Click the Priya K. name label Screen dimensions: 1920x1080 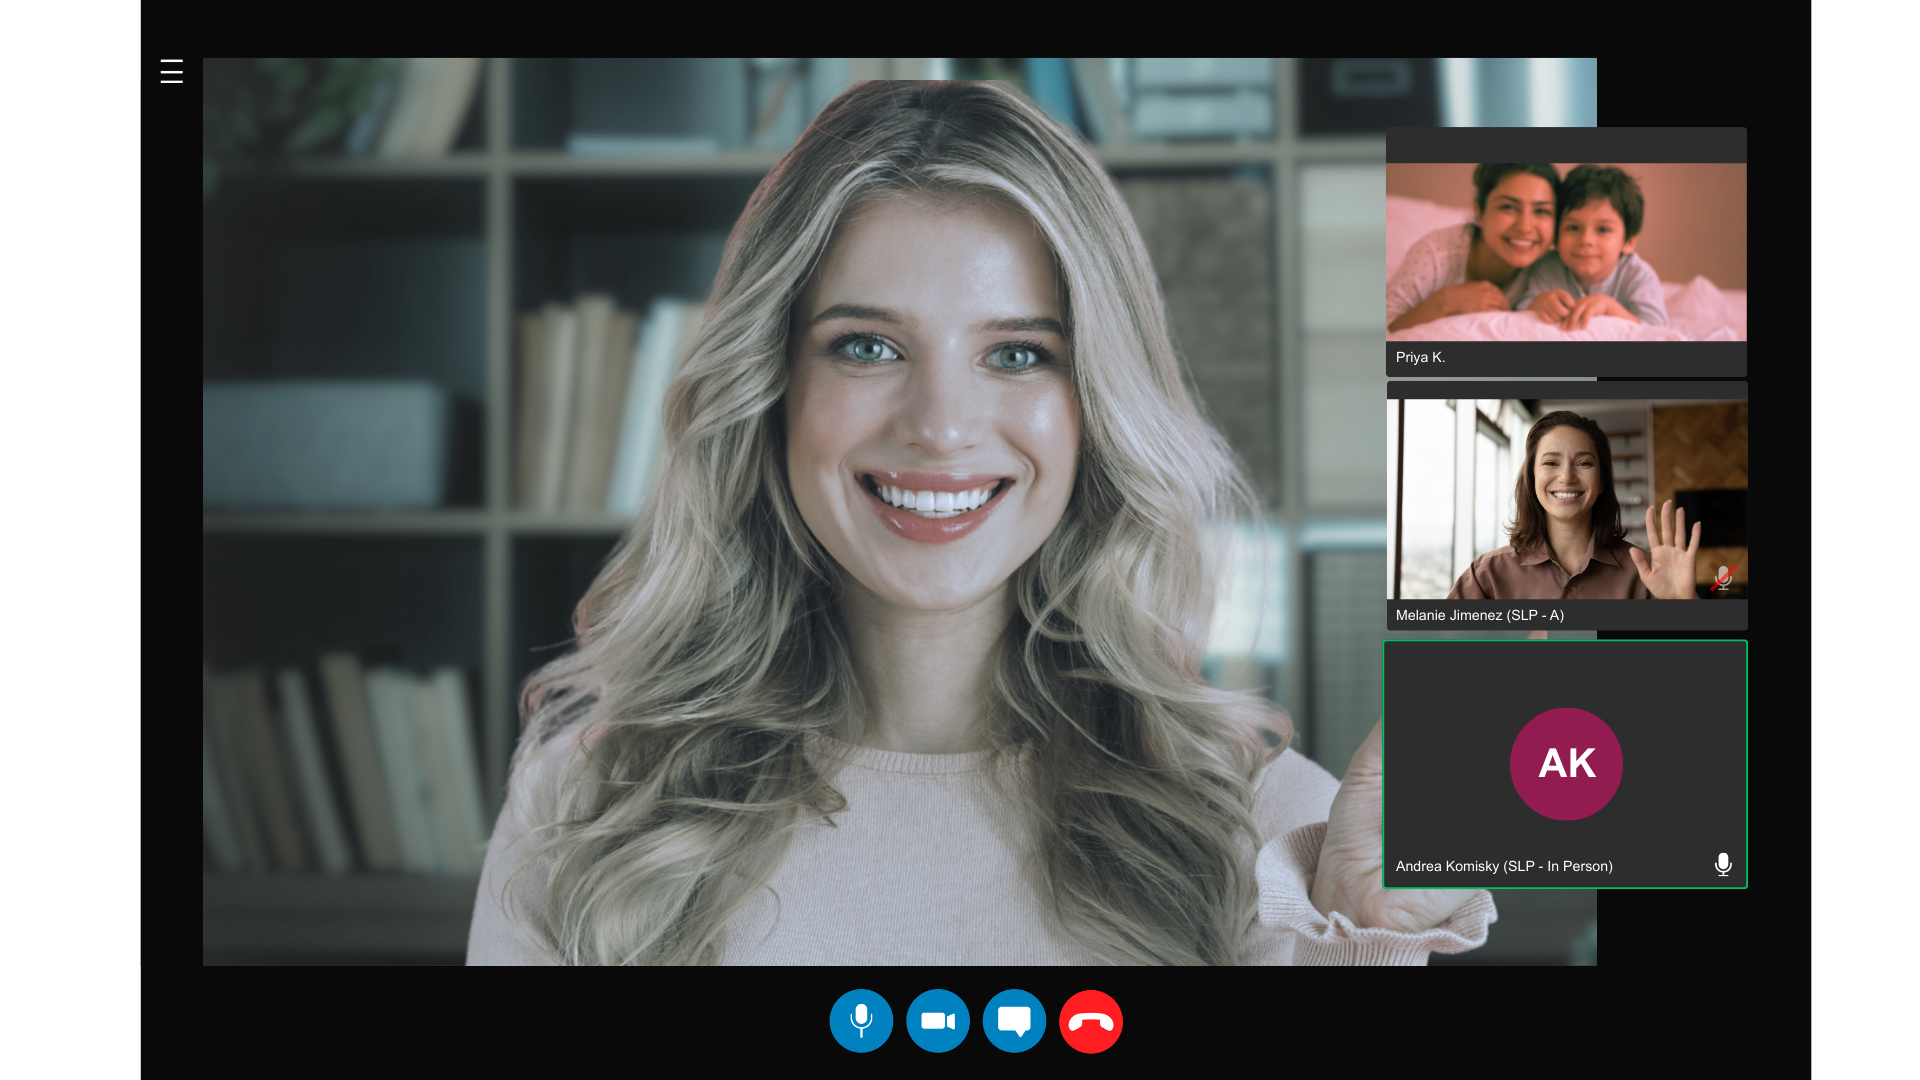pyautogui.click(x=1420, y=357)
